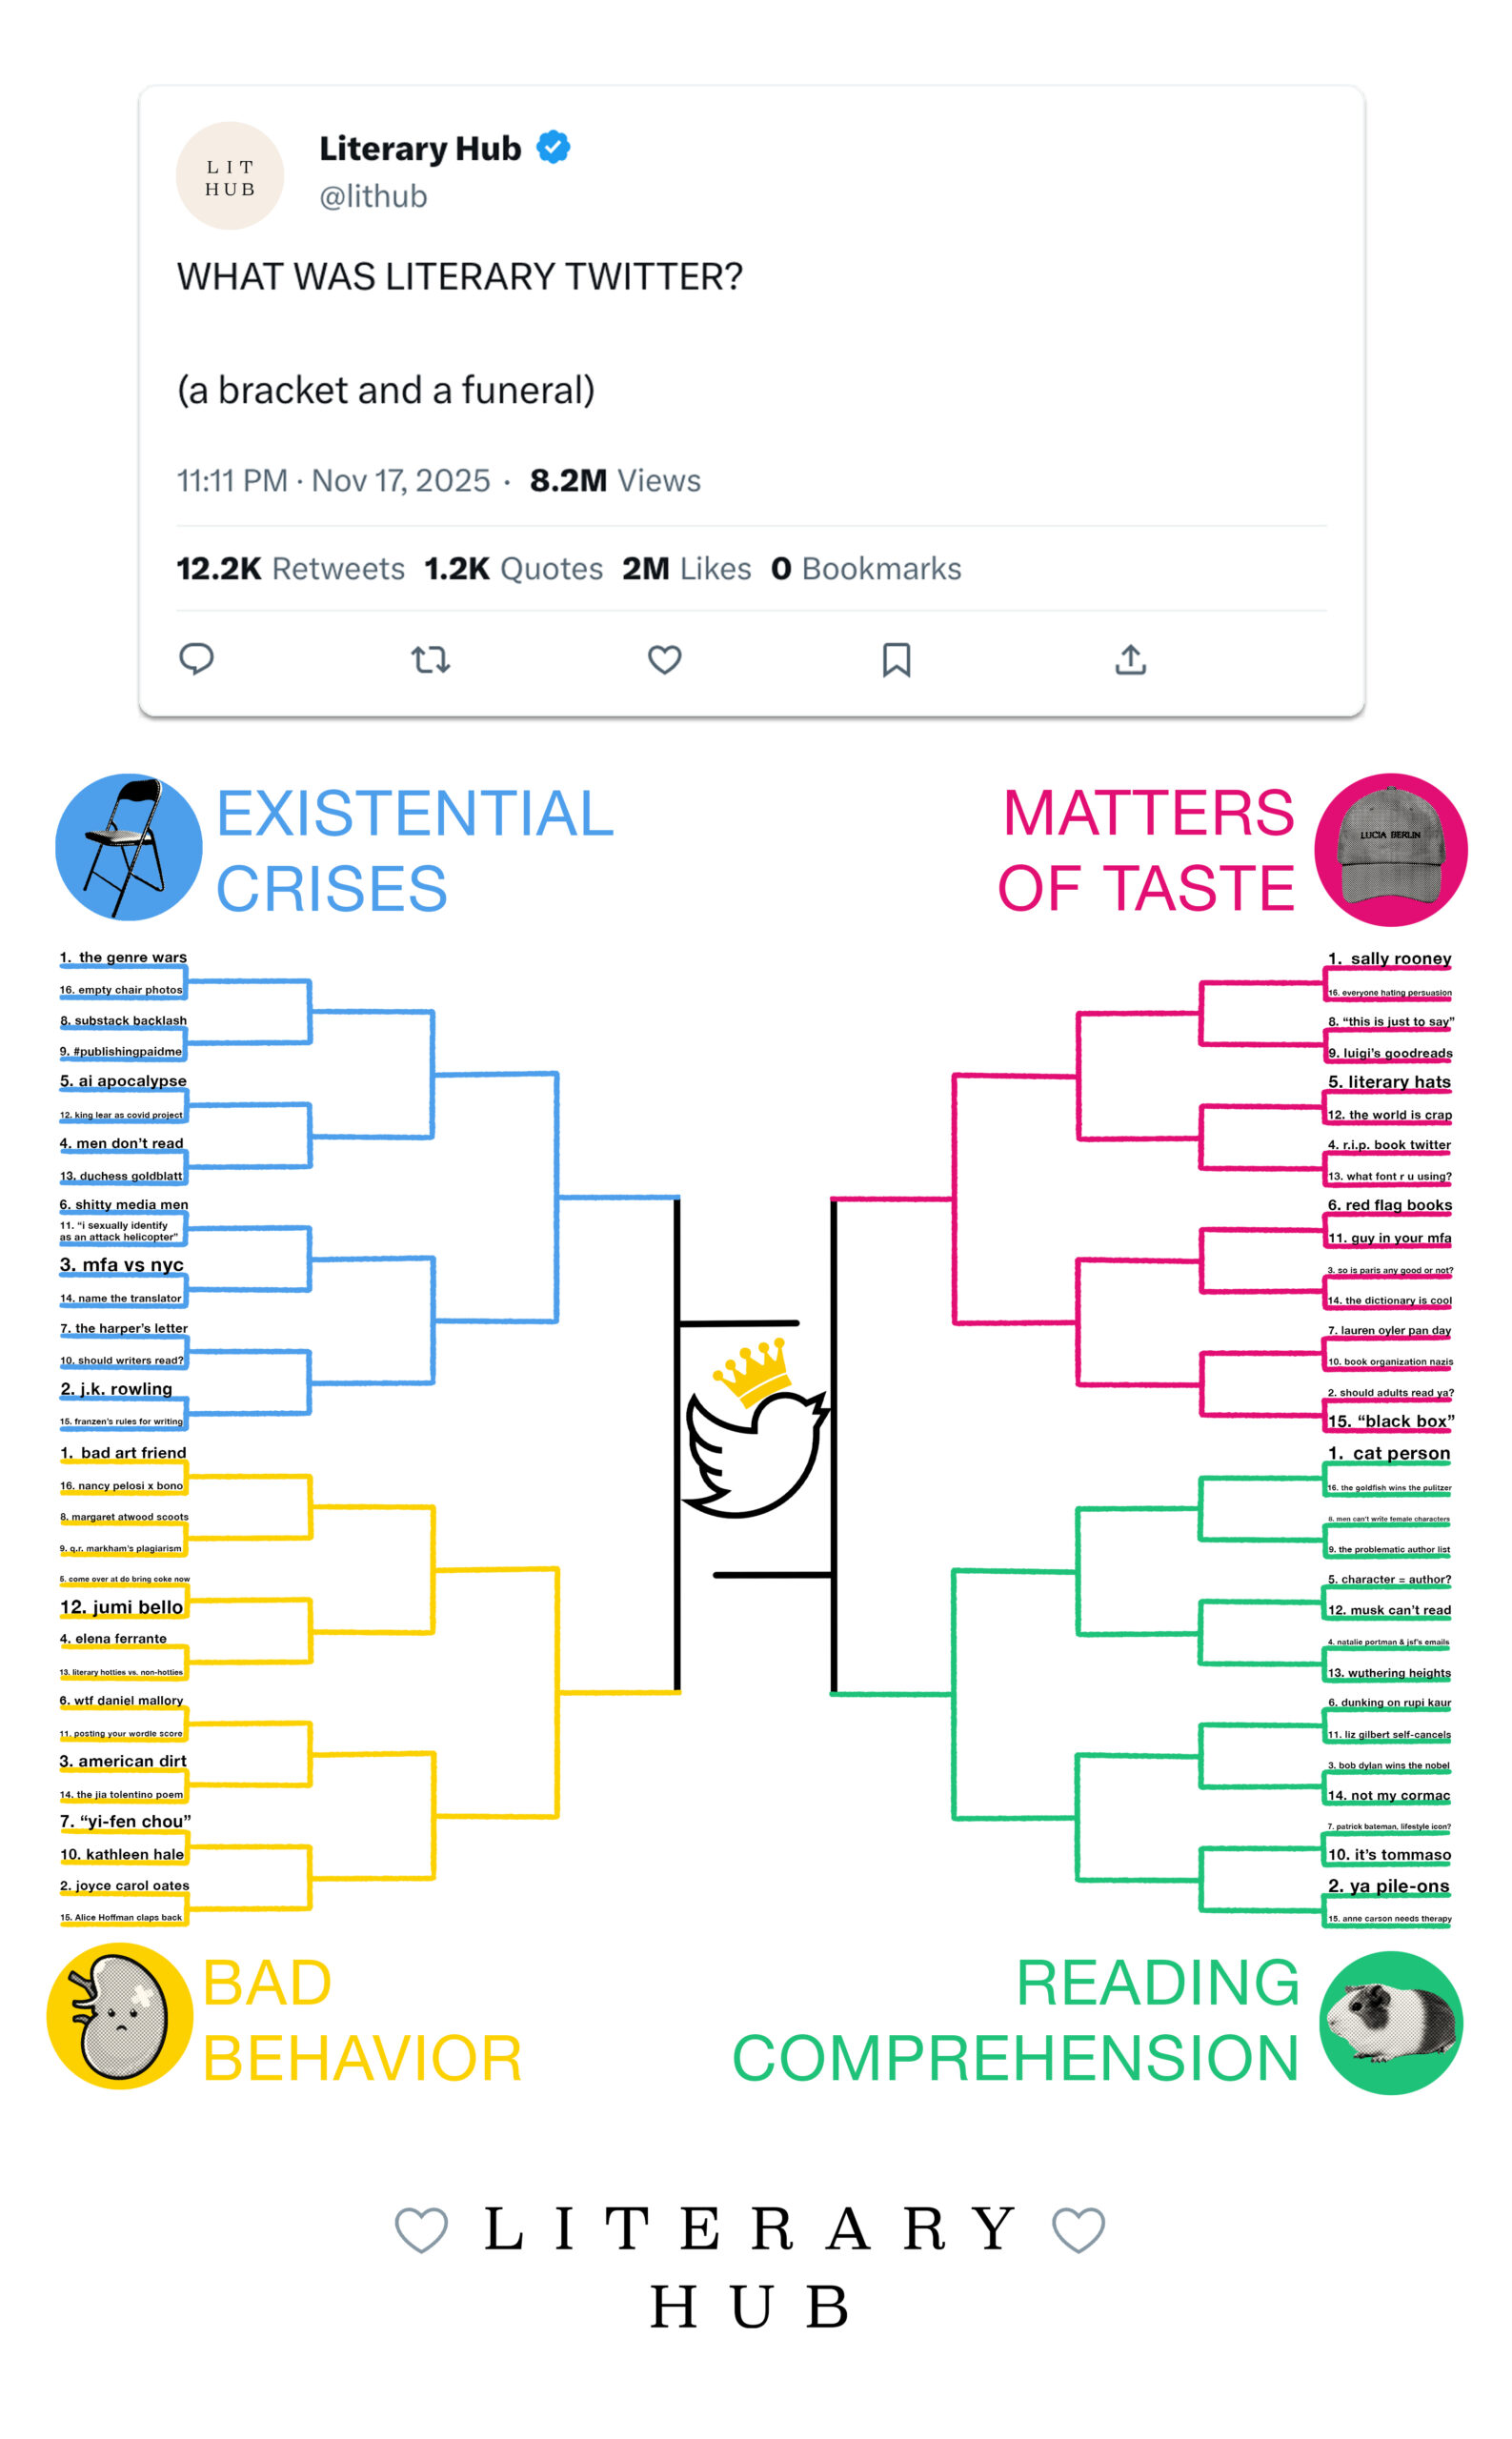This screenshot has width=1512, height=2439.
Task: Click the crowned Twitter bird icon
Action: coord(755,1430)
